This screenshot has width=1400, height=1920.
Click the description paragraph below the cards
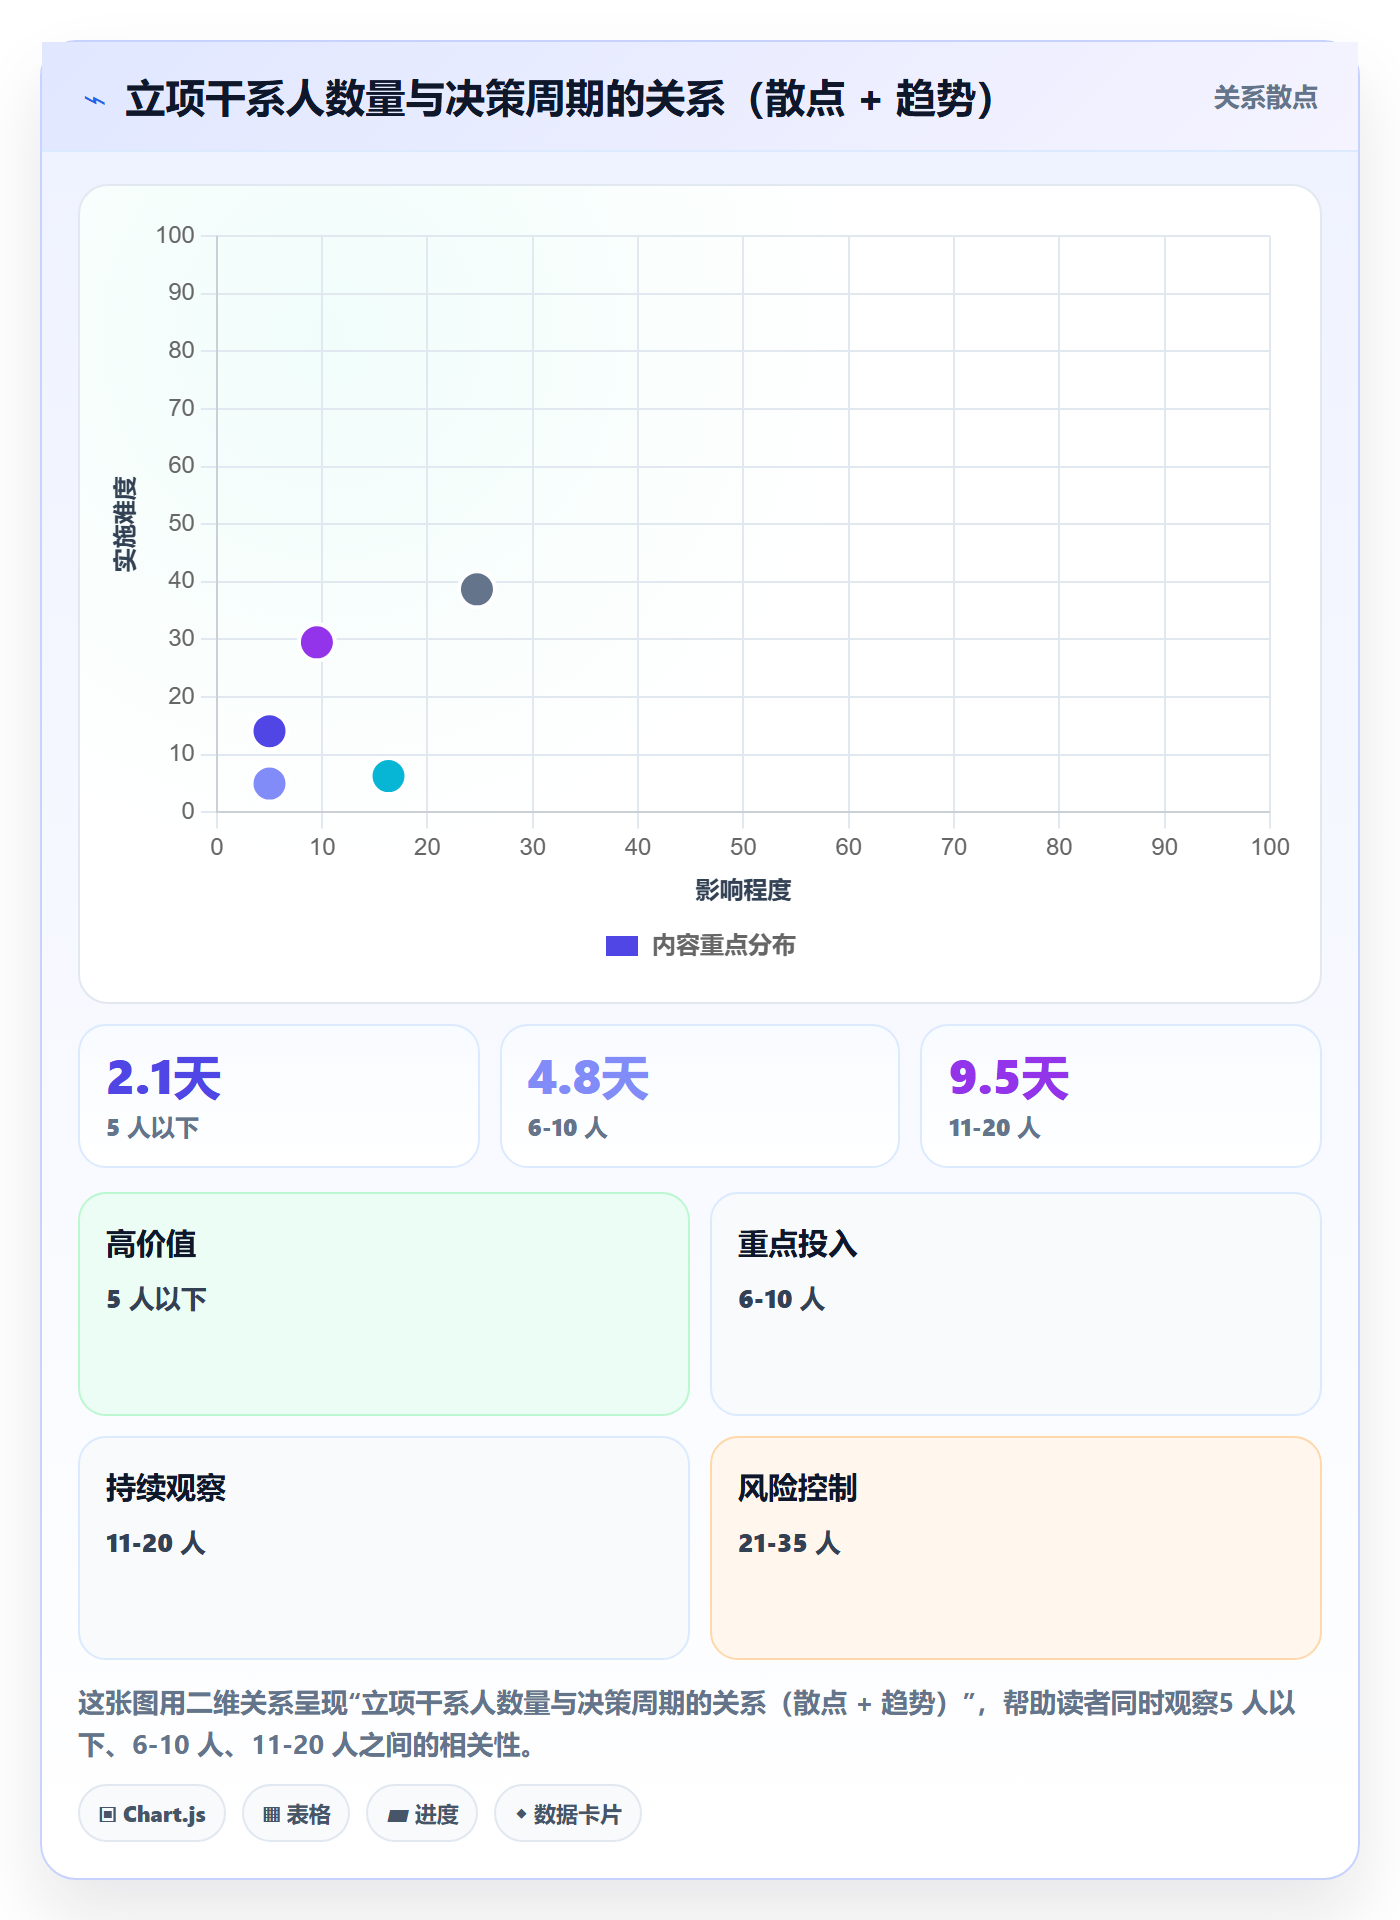688,1723
